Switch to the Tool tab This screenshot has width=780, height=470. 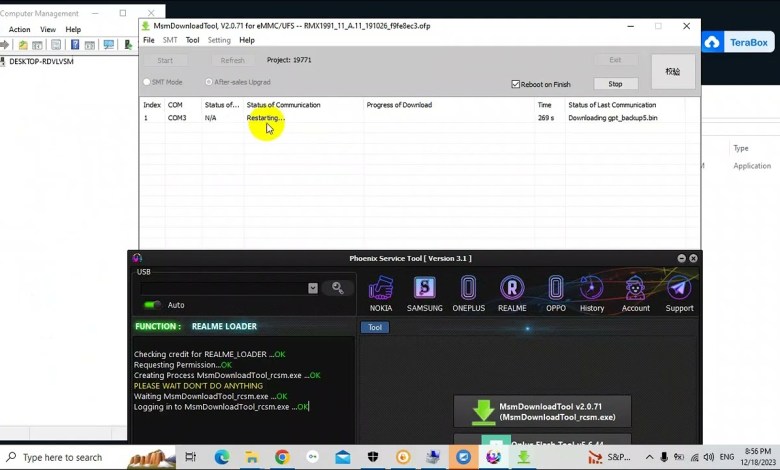click(x=375, y=327)
